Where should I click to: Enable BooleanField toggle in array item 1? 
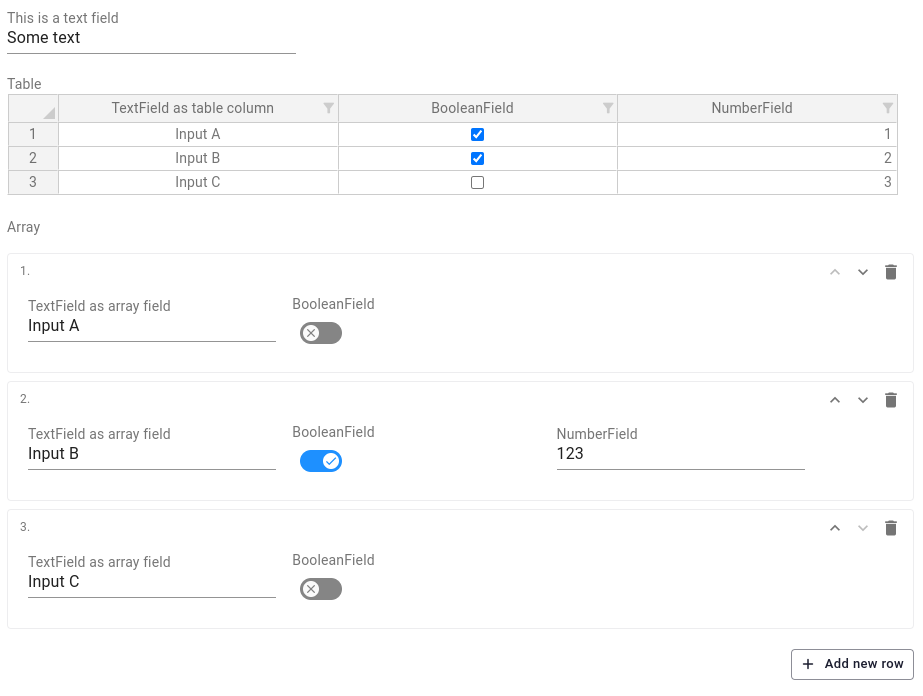tap(320, 333)
